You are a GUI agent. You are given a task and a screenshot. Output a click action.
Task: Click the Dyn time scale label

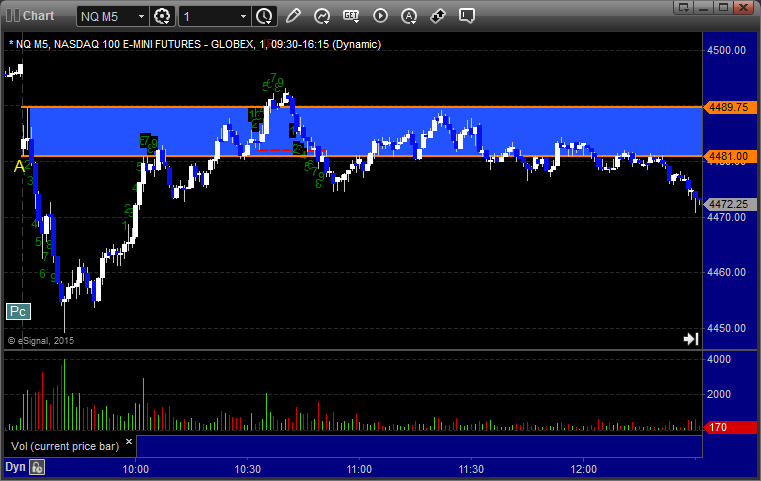pos(15,467)
